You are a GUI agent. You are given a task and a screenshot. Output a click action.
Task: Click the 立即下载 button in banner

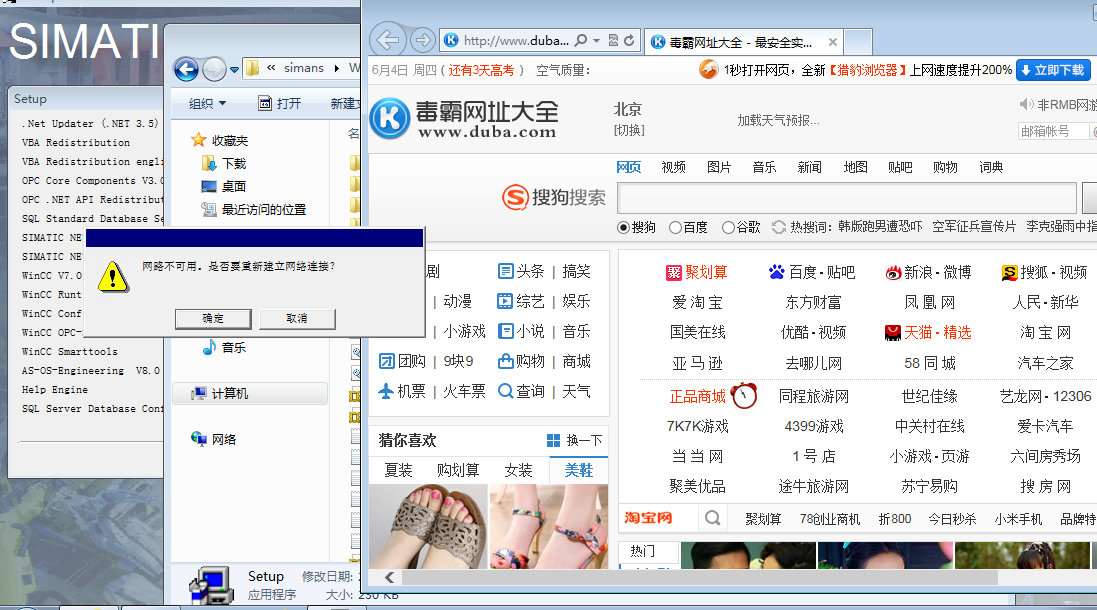(x=1052, y=70)
